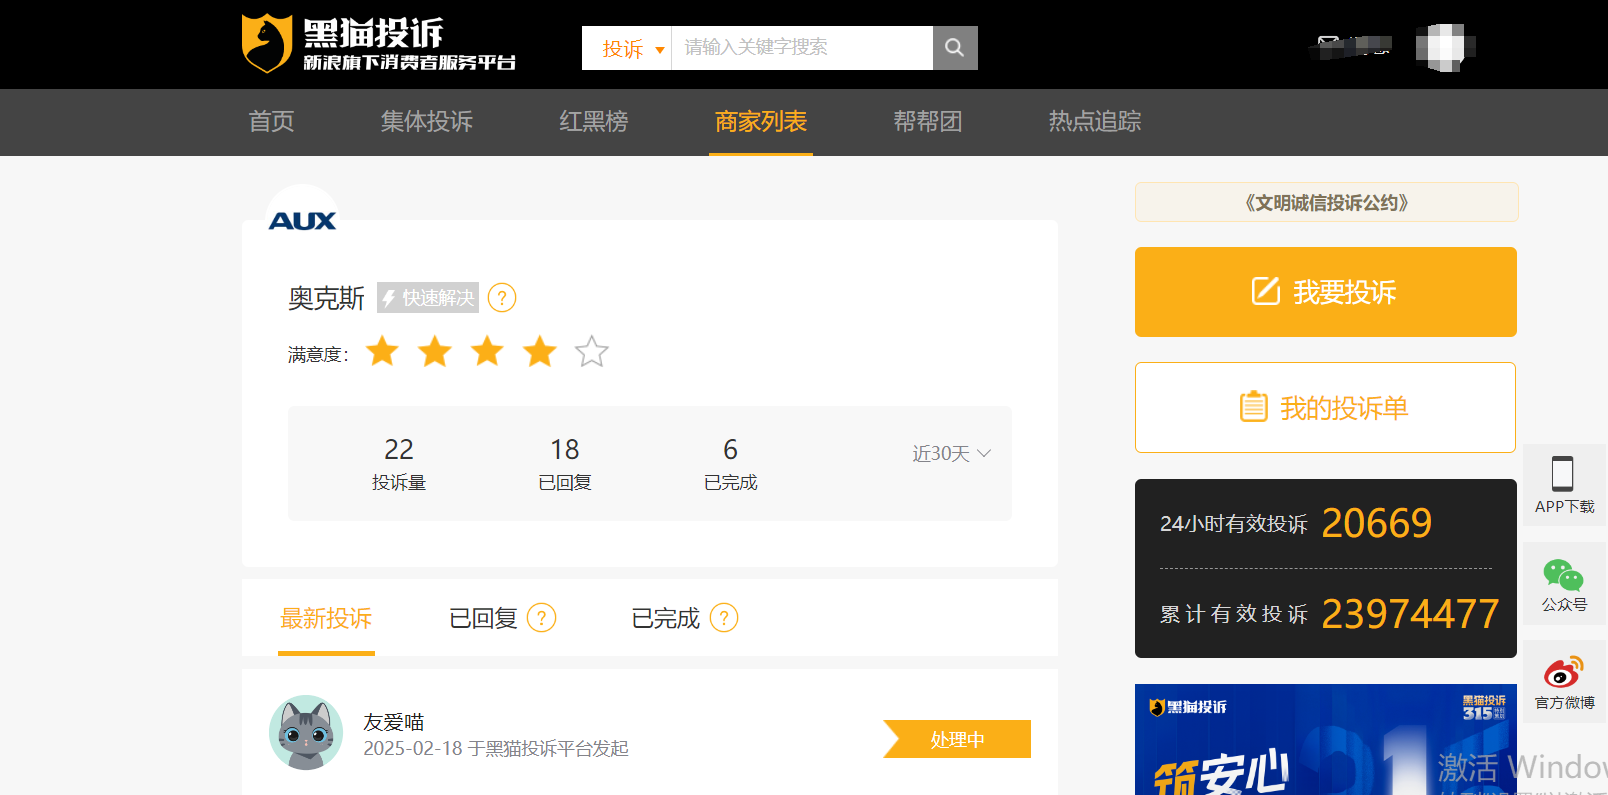Select the 商家列表 nav tab

(x=761, y=122)
